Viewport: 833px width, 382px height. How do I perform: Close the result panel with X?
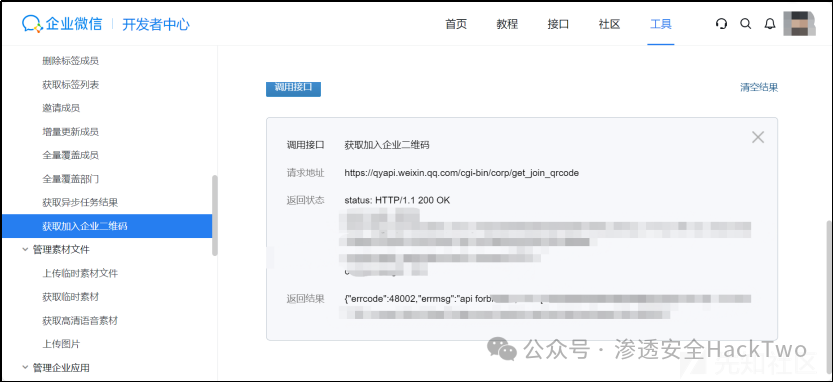pyautogui.click(x=758, y=137)
